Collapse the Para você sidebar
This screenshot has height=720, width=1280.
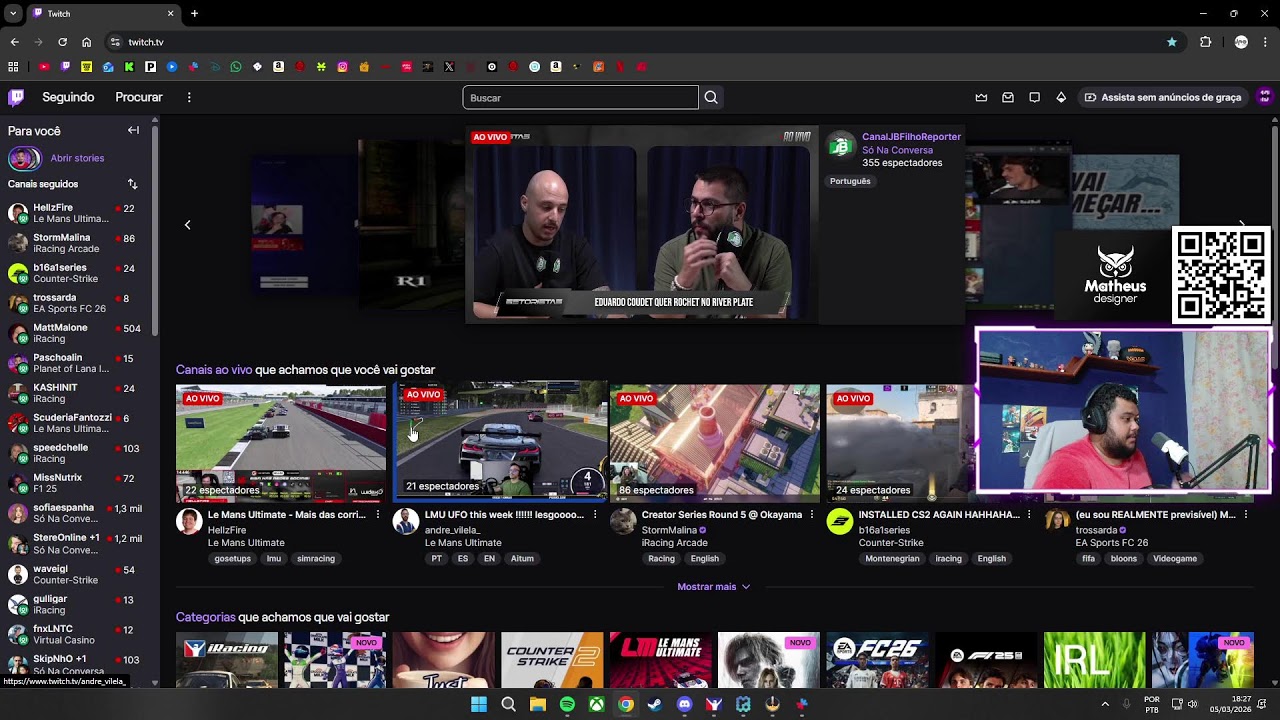(x=133, y=130)
